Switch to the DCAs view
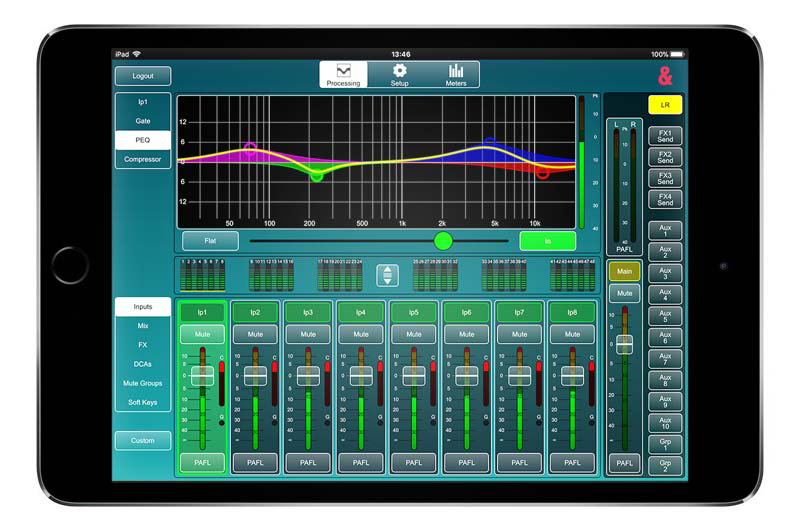Screen dimensions: 800x531 coord(142,364)
